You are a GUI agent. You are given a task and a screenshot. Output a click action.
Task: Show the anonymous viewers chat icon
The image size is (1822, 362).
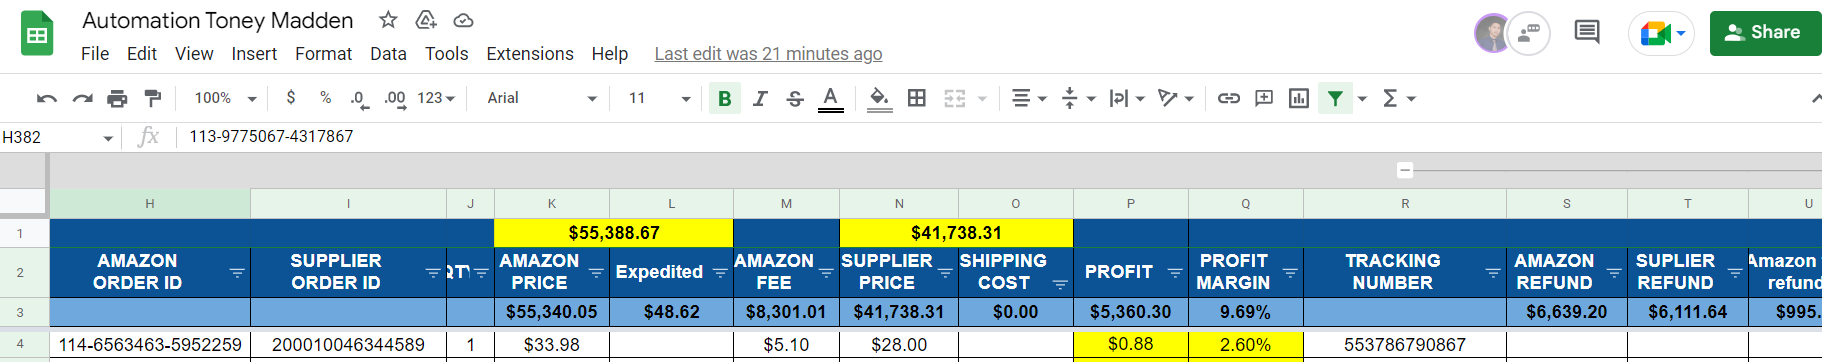[1529, 33]
